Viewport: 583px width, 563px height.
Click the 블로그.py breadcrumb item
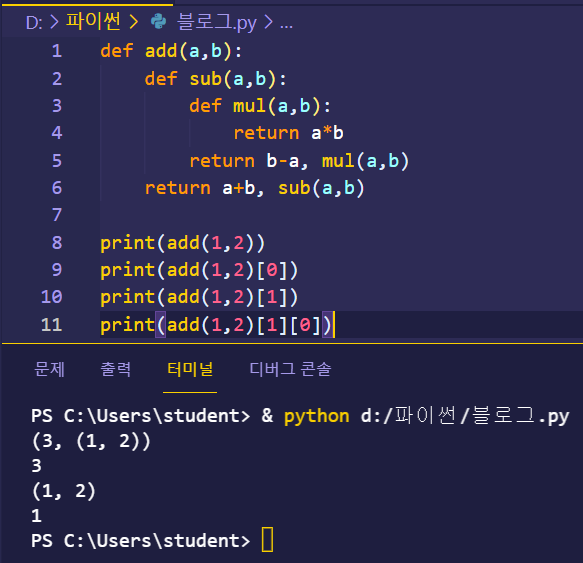(216, 22)
